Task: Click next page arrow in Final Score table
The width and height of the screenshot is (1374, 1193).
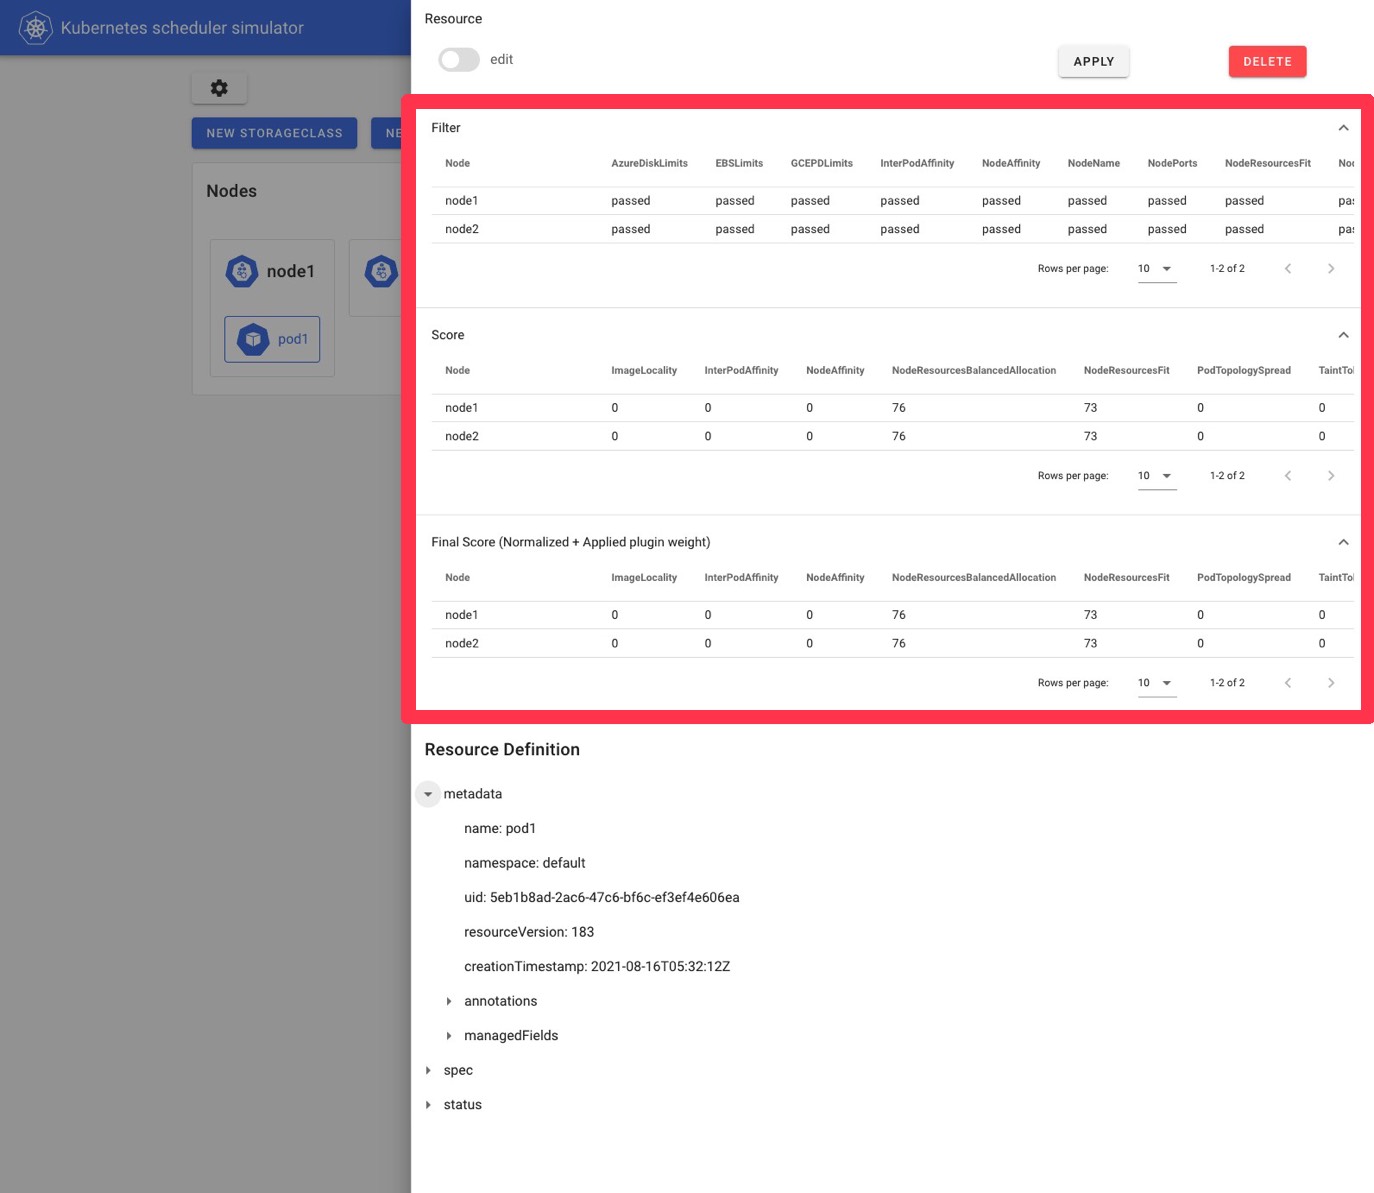Action: (x=1331, y=682)
